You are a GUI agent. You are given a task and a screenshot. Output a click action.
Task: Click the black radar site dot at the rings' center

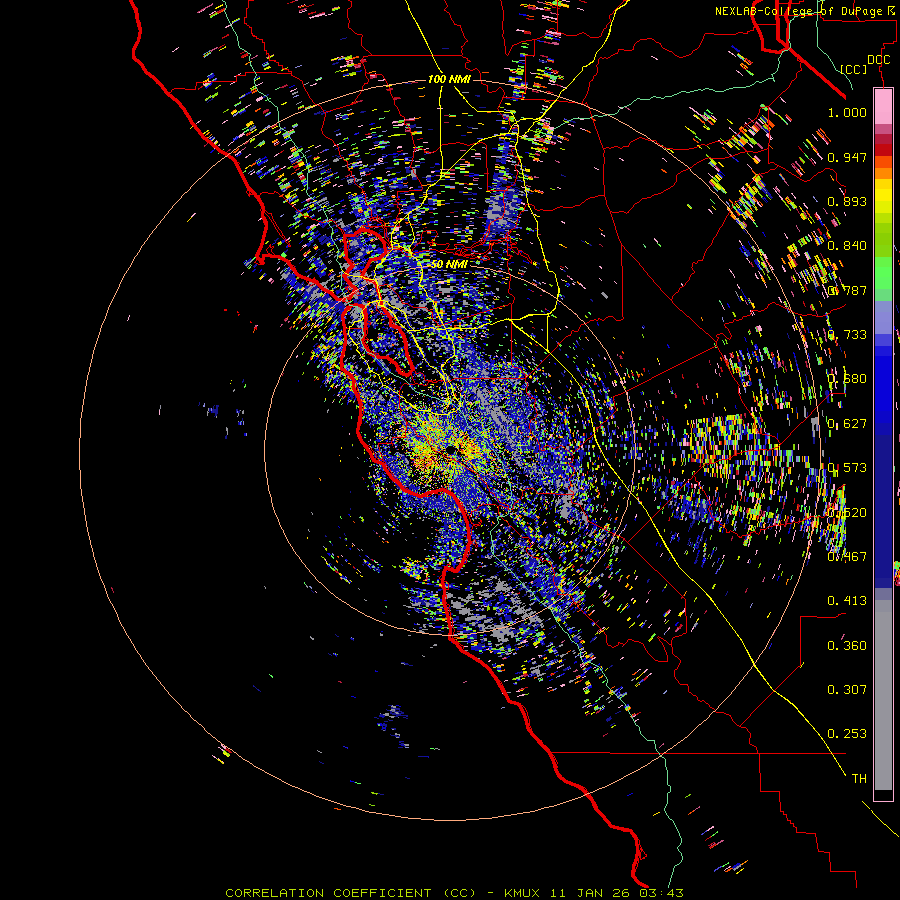point(453,451)
